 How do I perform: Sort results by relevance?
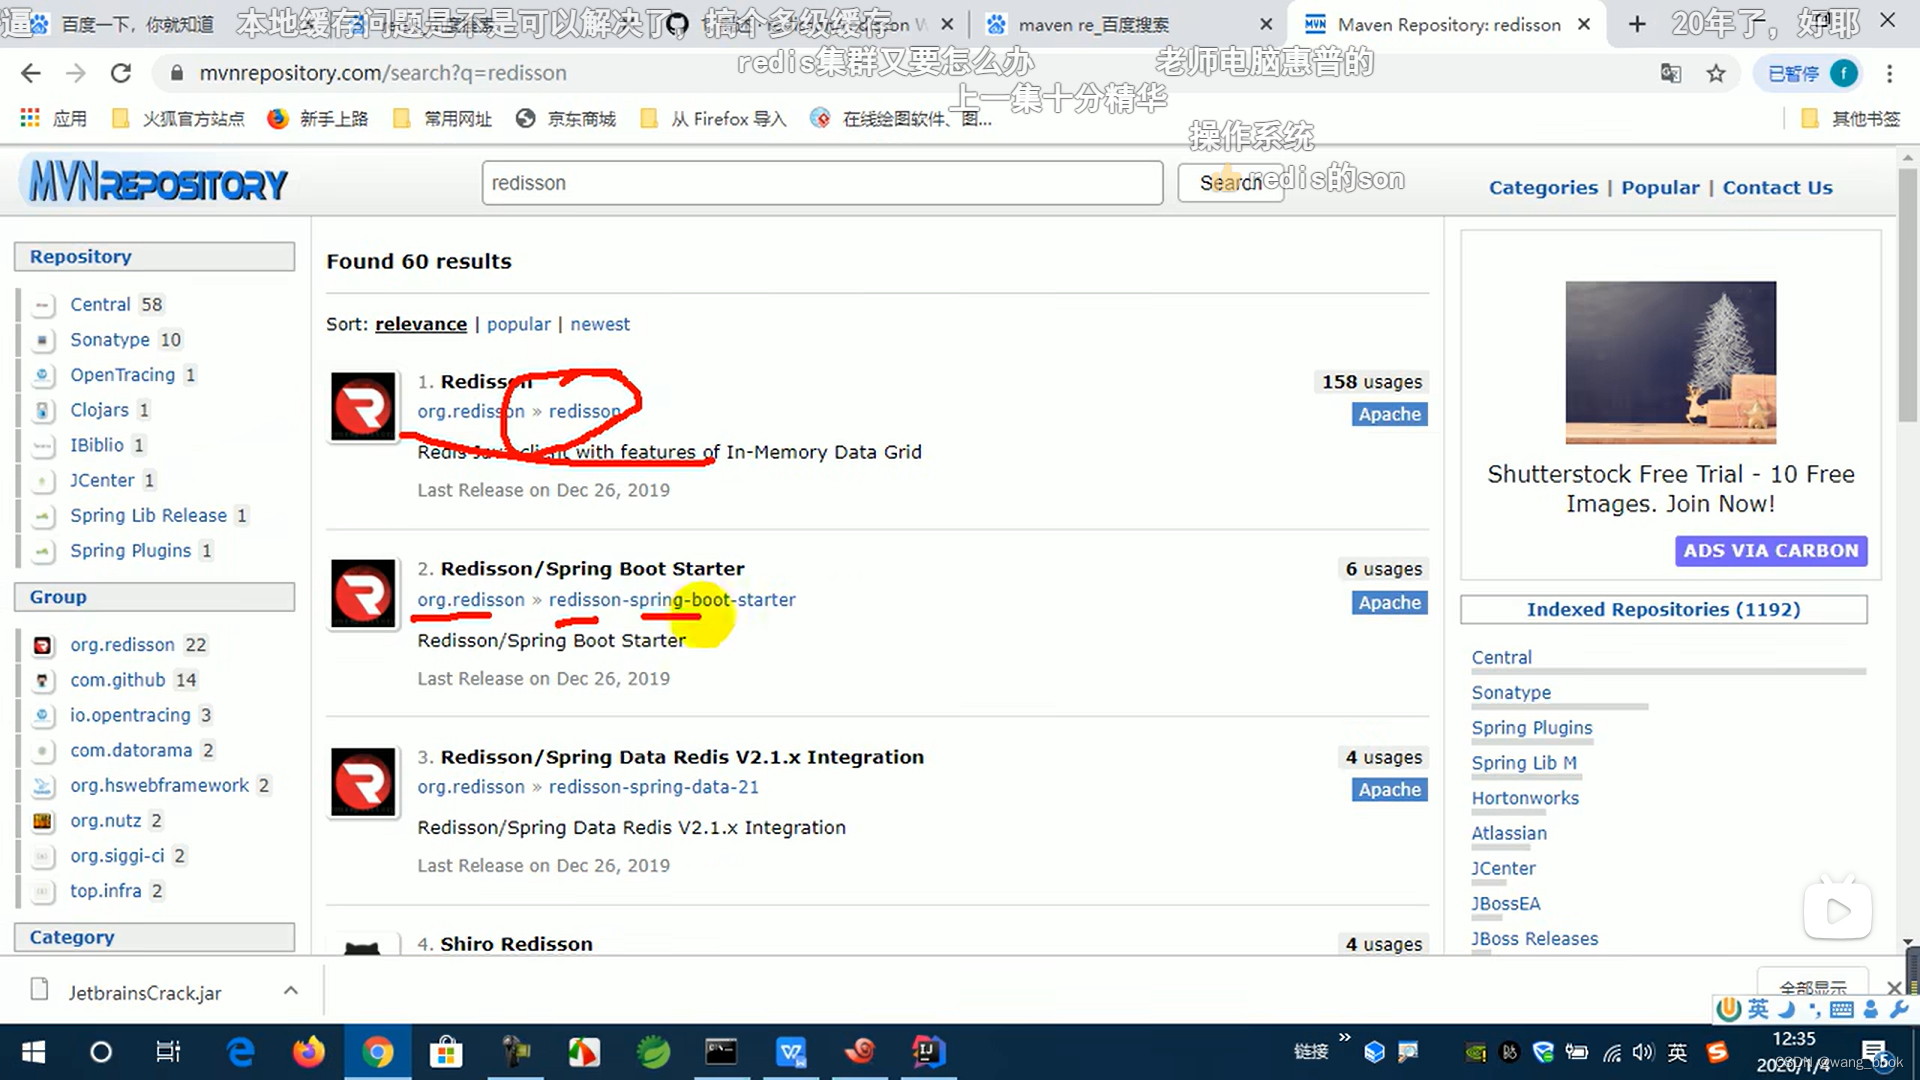click(x=420, y=324)
